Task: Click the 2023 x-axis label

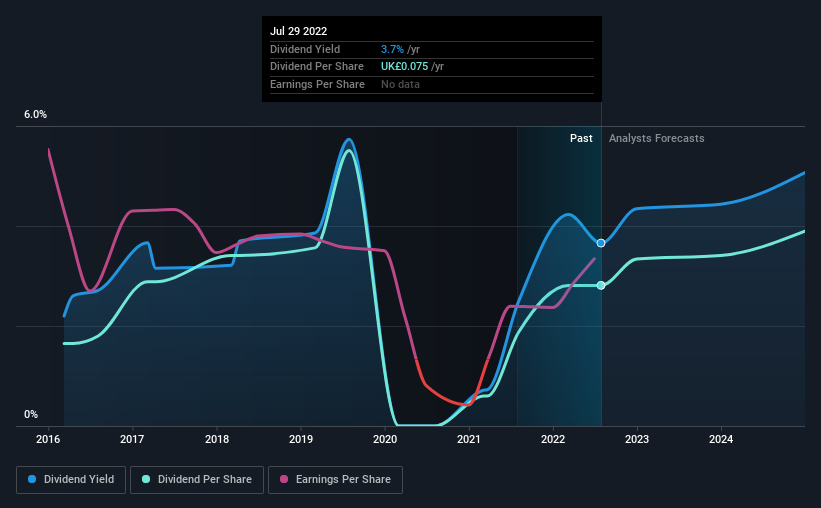Action: pyautogui.click(x=637, y=439)
